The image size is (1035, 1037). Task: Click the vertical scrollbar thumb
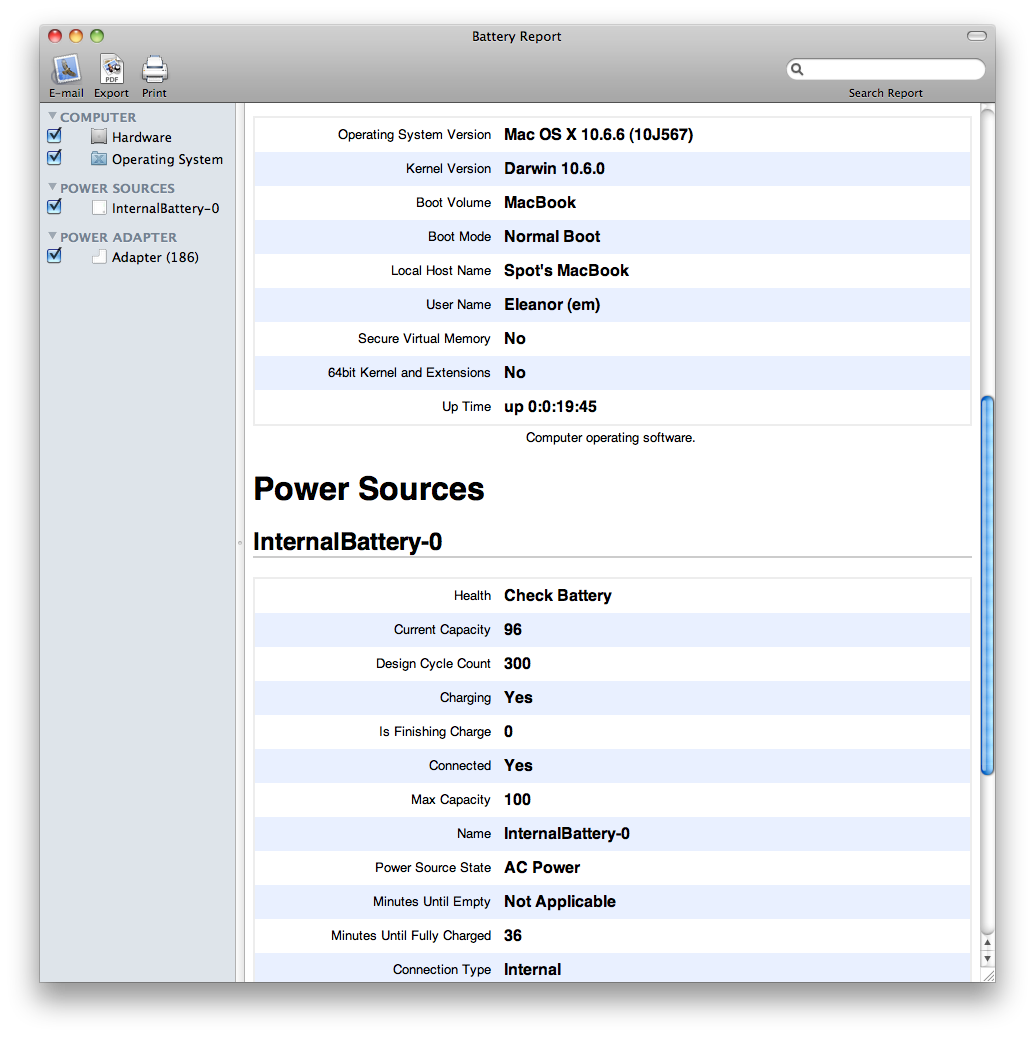(987, 585)
